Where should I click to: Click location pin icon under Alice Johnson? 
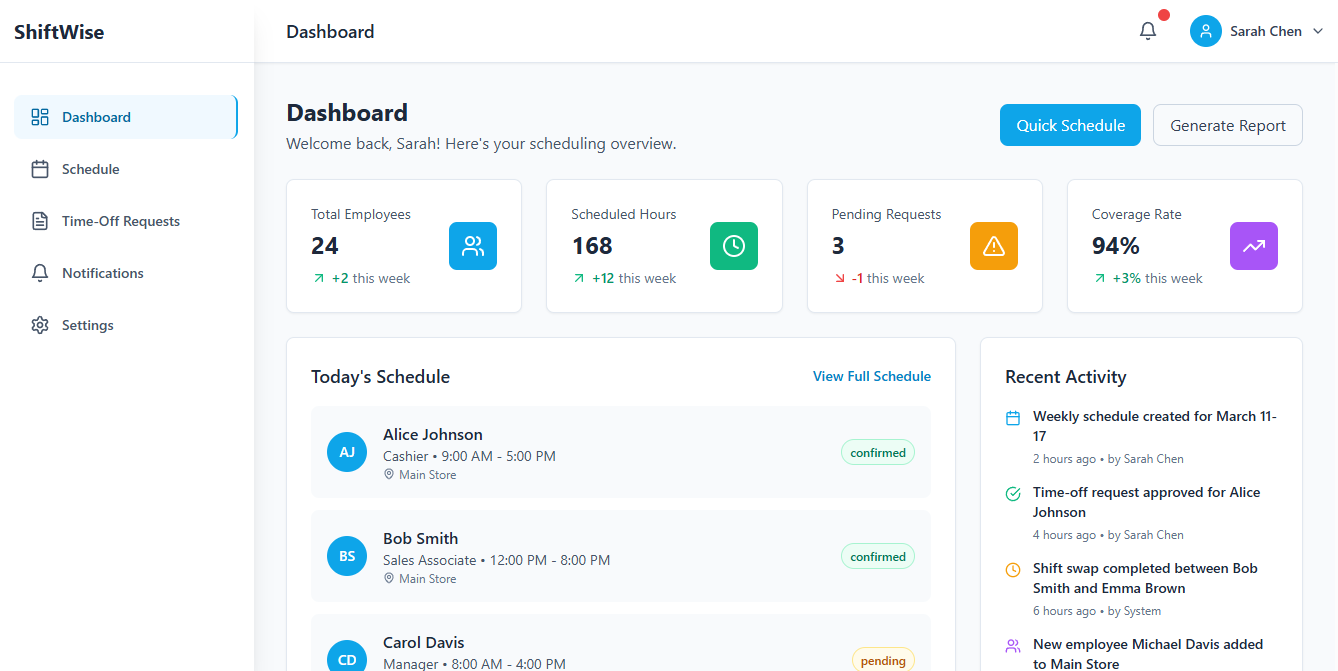[x=389, y=475]
